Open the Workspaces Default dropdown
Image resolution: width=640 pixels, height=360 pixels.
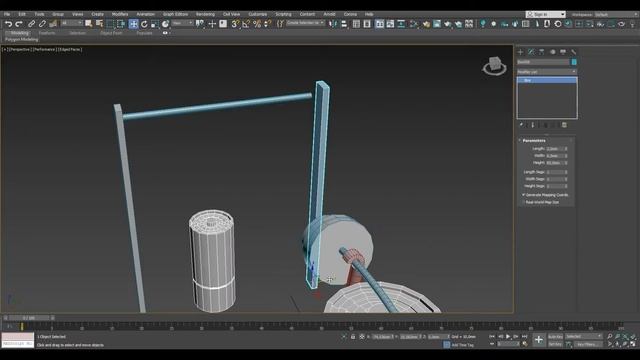(x=616, y=14)
